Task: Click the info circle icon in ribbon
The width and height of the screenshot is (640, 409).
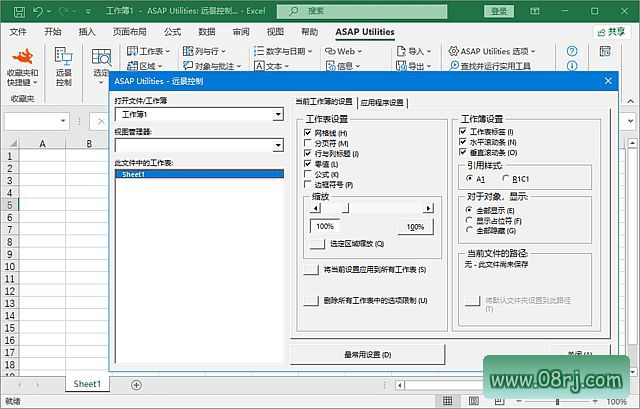Action: tap(572, 66)
